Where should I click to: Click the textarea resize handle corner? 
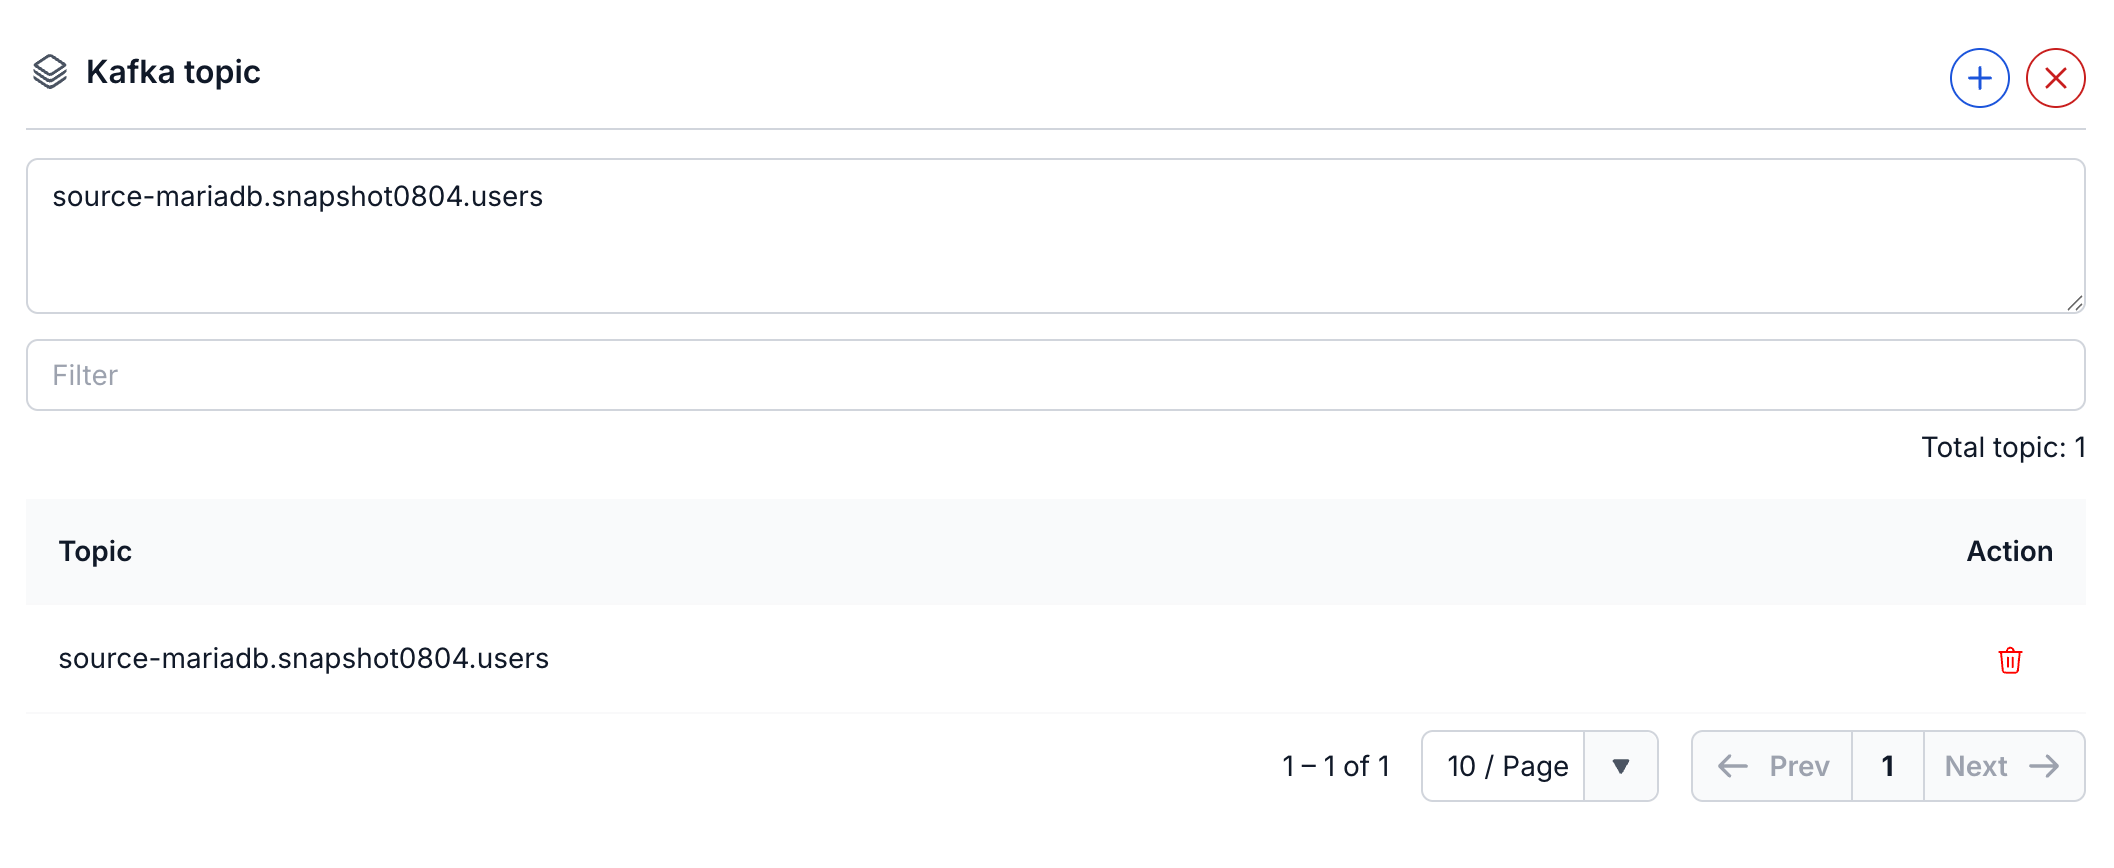tap(2075, 303)
